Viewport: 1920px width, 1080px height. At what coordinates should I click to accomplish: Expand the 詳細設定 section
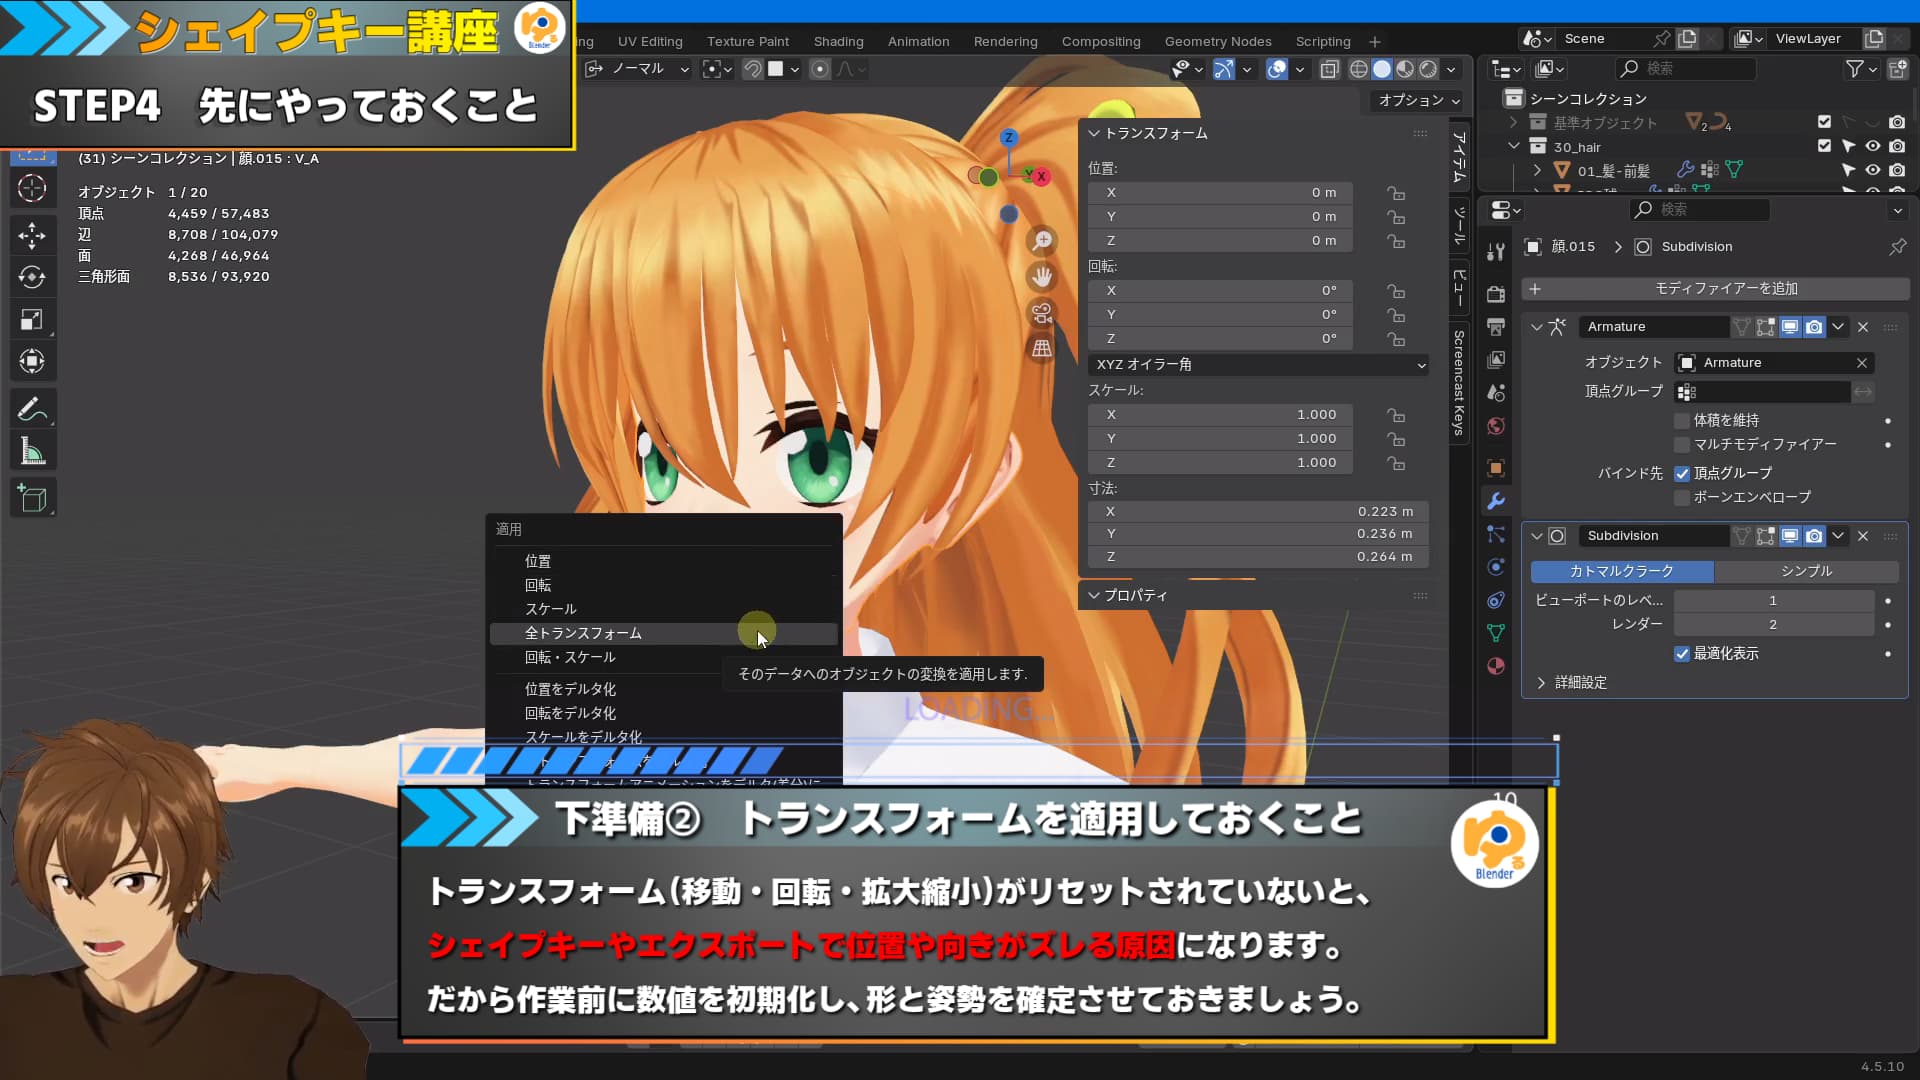(1541, 683)
